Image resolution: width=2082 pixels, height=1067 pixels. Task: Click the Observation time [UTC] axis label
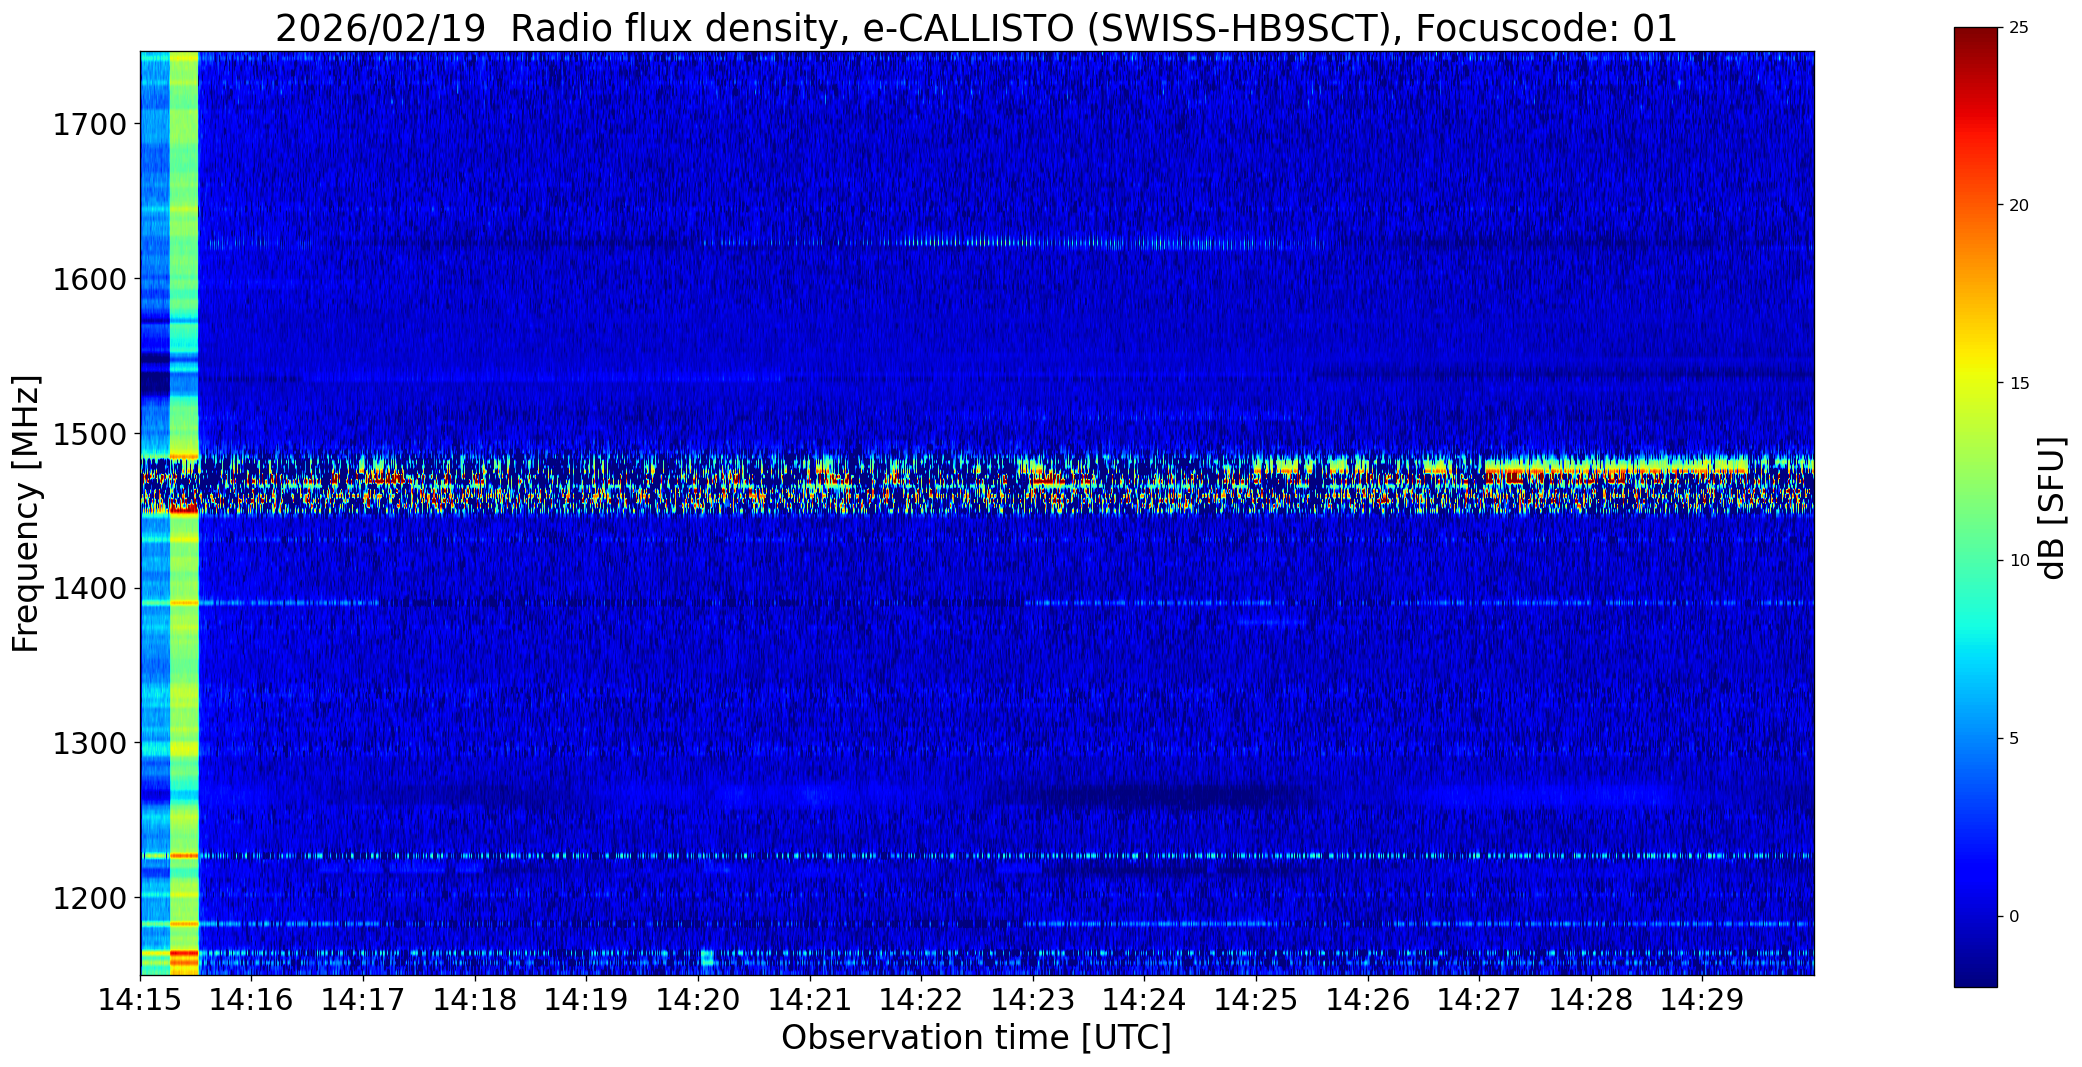click(x=976, y=1038)
